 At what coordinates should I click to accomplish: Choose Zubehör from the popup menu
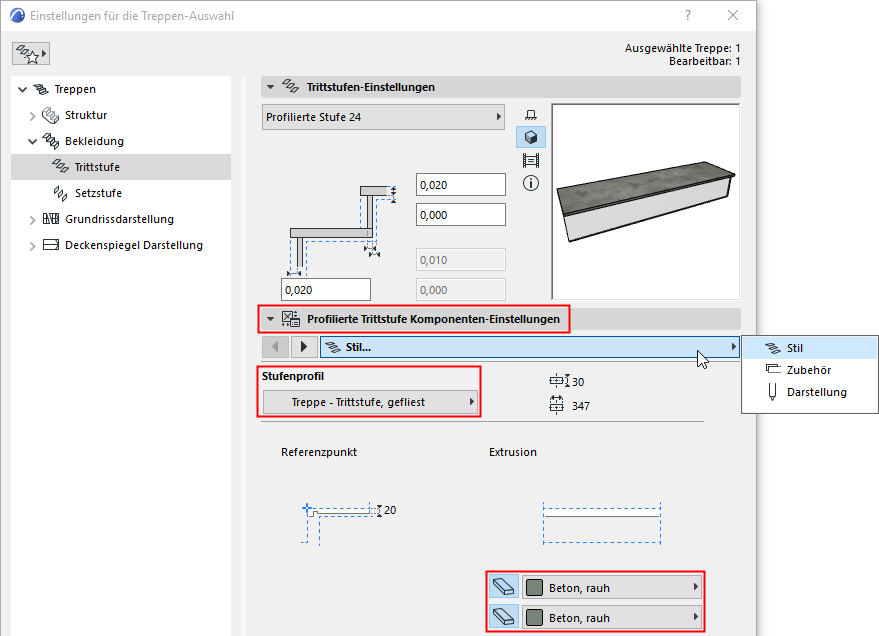[x=810, y=370]
